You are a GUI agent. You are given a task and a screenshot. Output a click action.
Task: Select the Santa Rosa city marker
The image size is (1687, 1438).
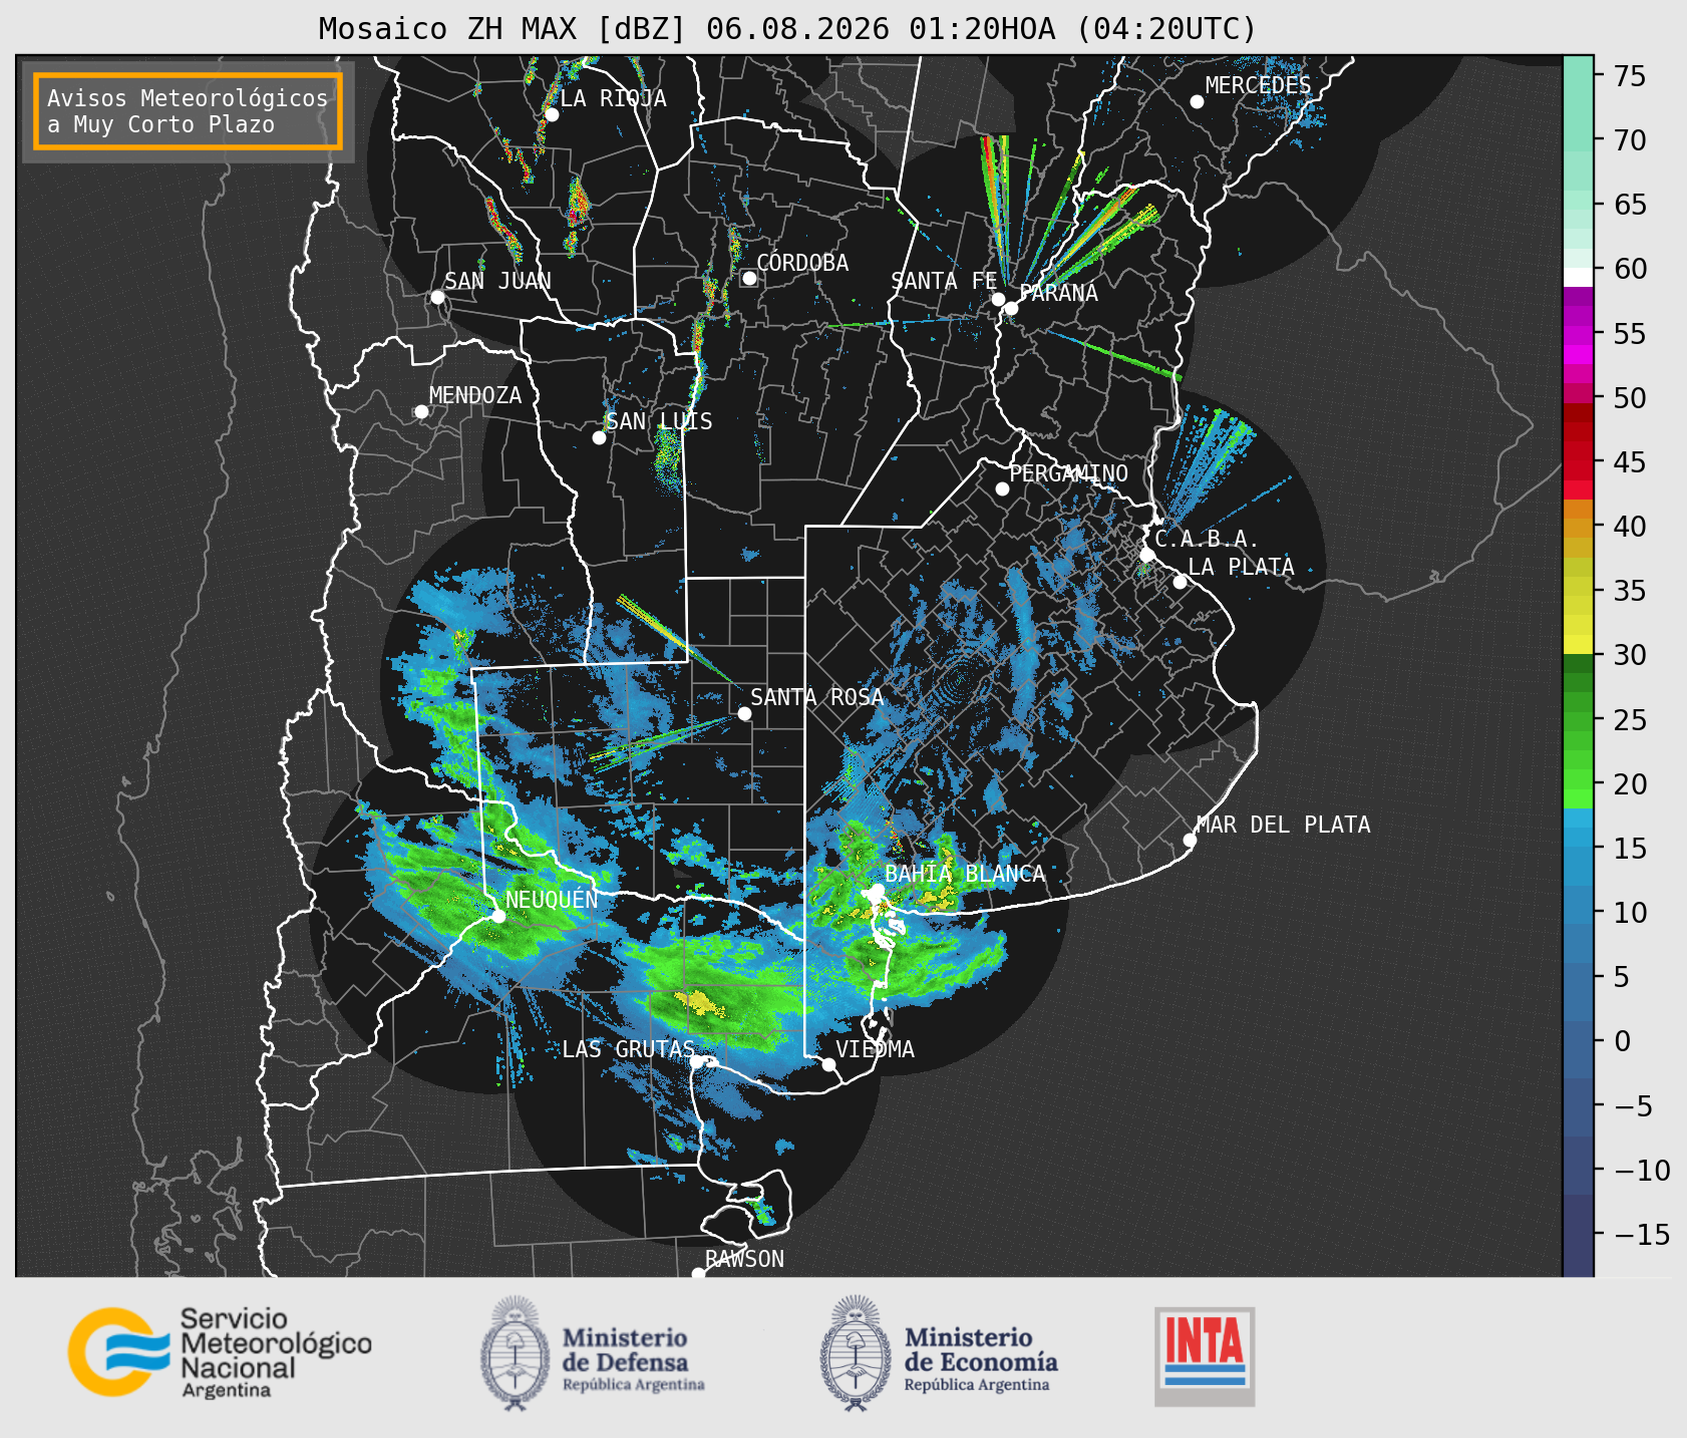744,713
